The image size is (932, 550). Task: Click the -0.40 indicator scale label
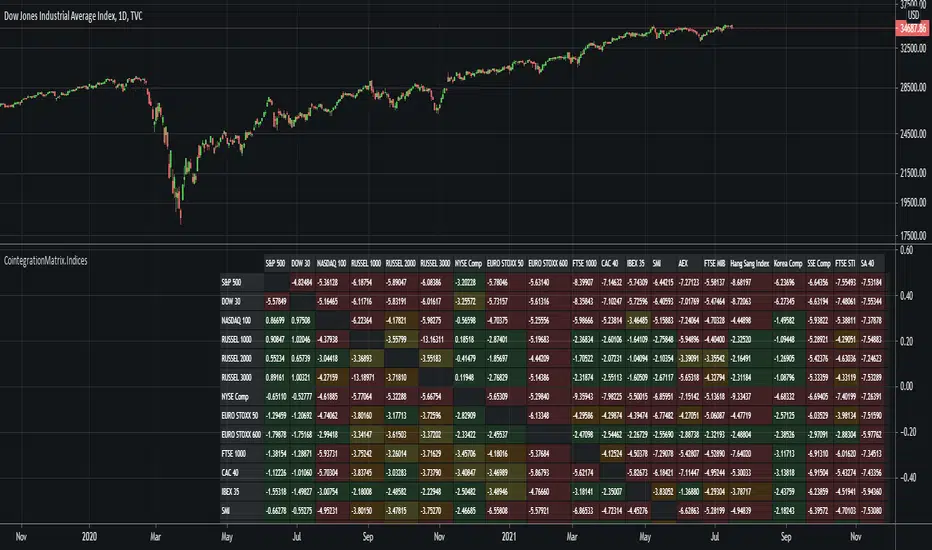[905, 477]
